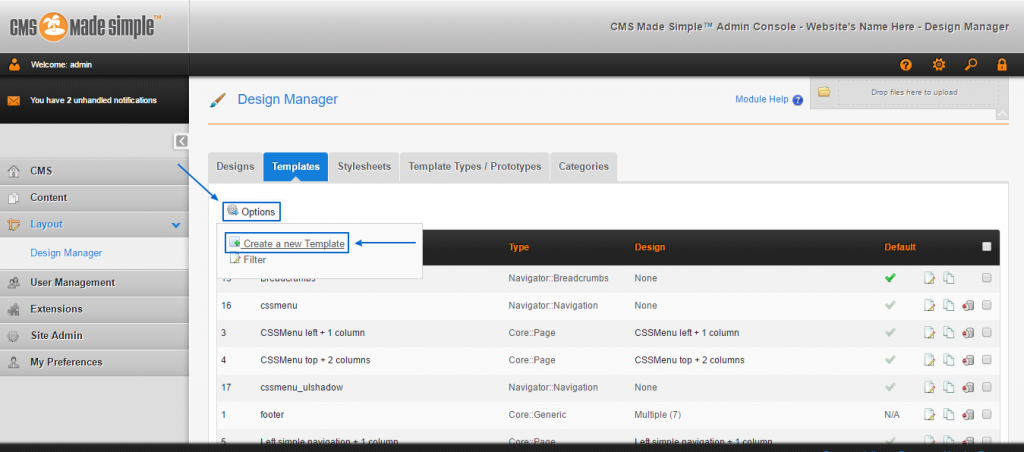Select the Templates tab
1024x452 pixels.
pyautogui.click(x=296, y=167)
